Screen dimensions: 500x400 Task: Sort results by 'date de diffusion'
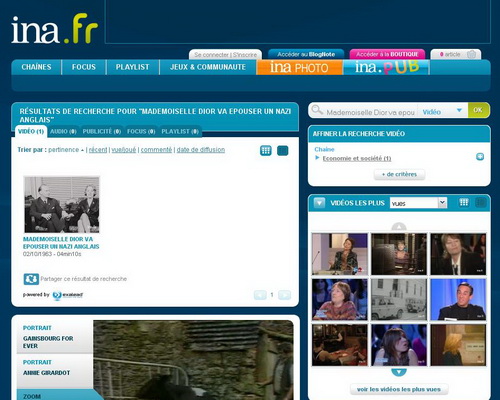tap(201, 150)
